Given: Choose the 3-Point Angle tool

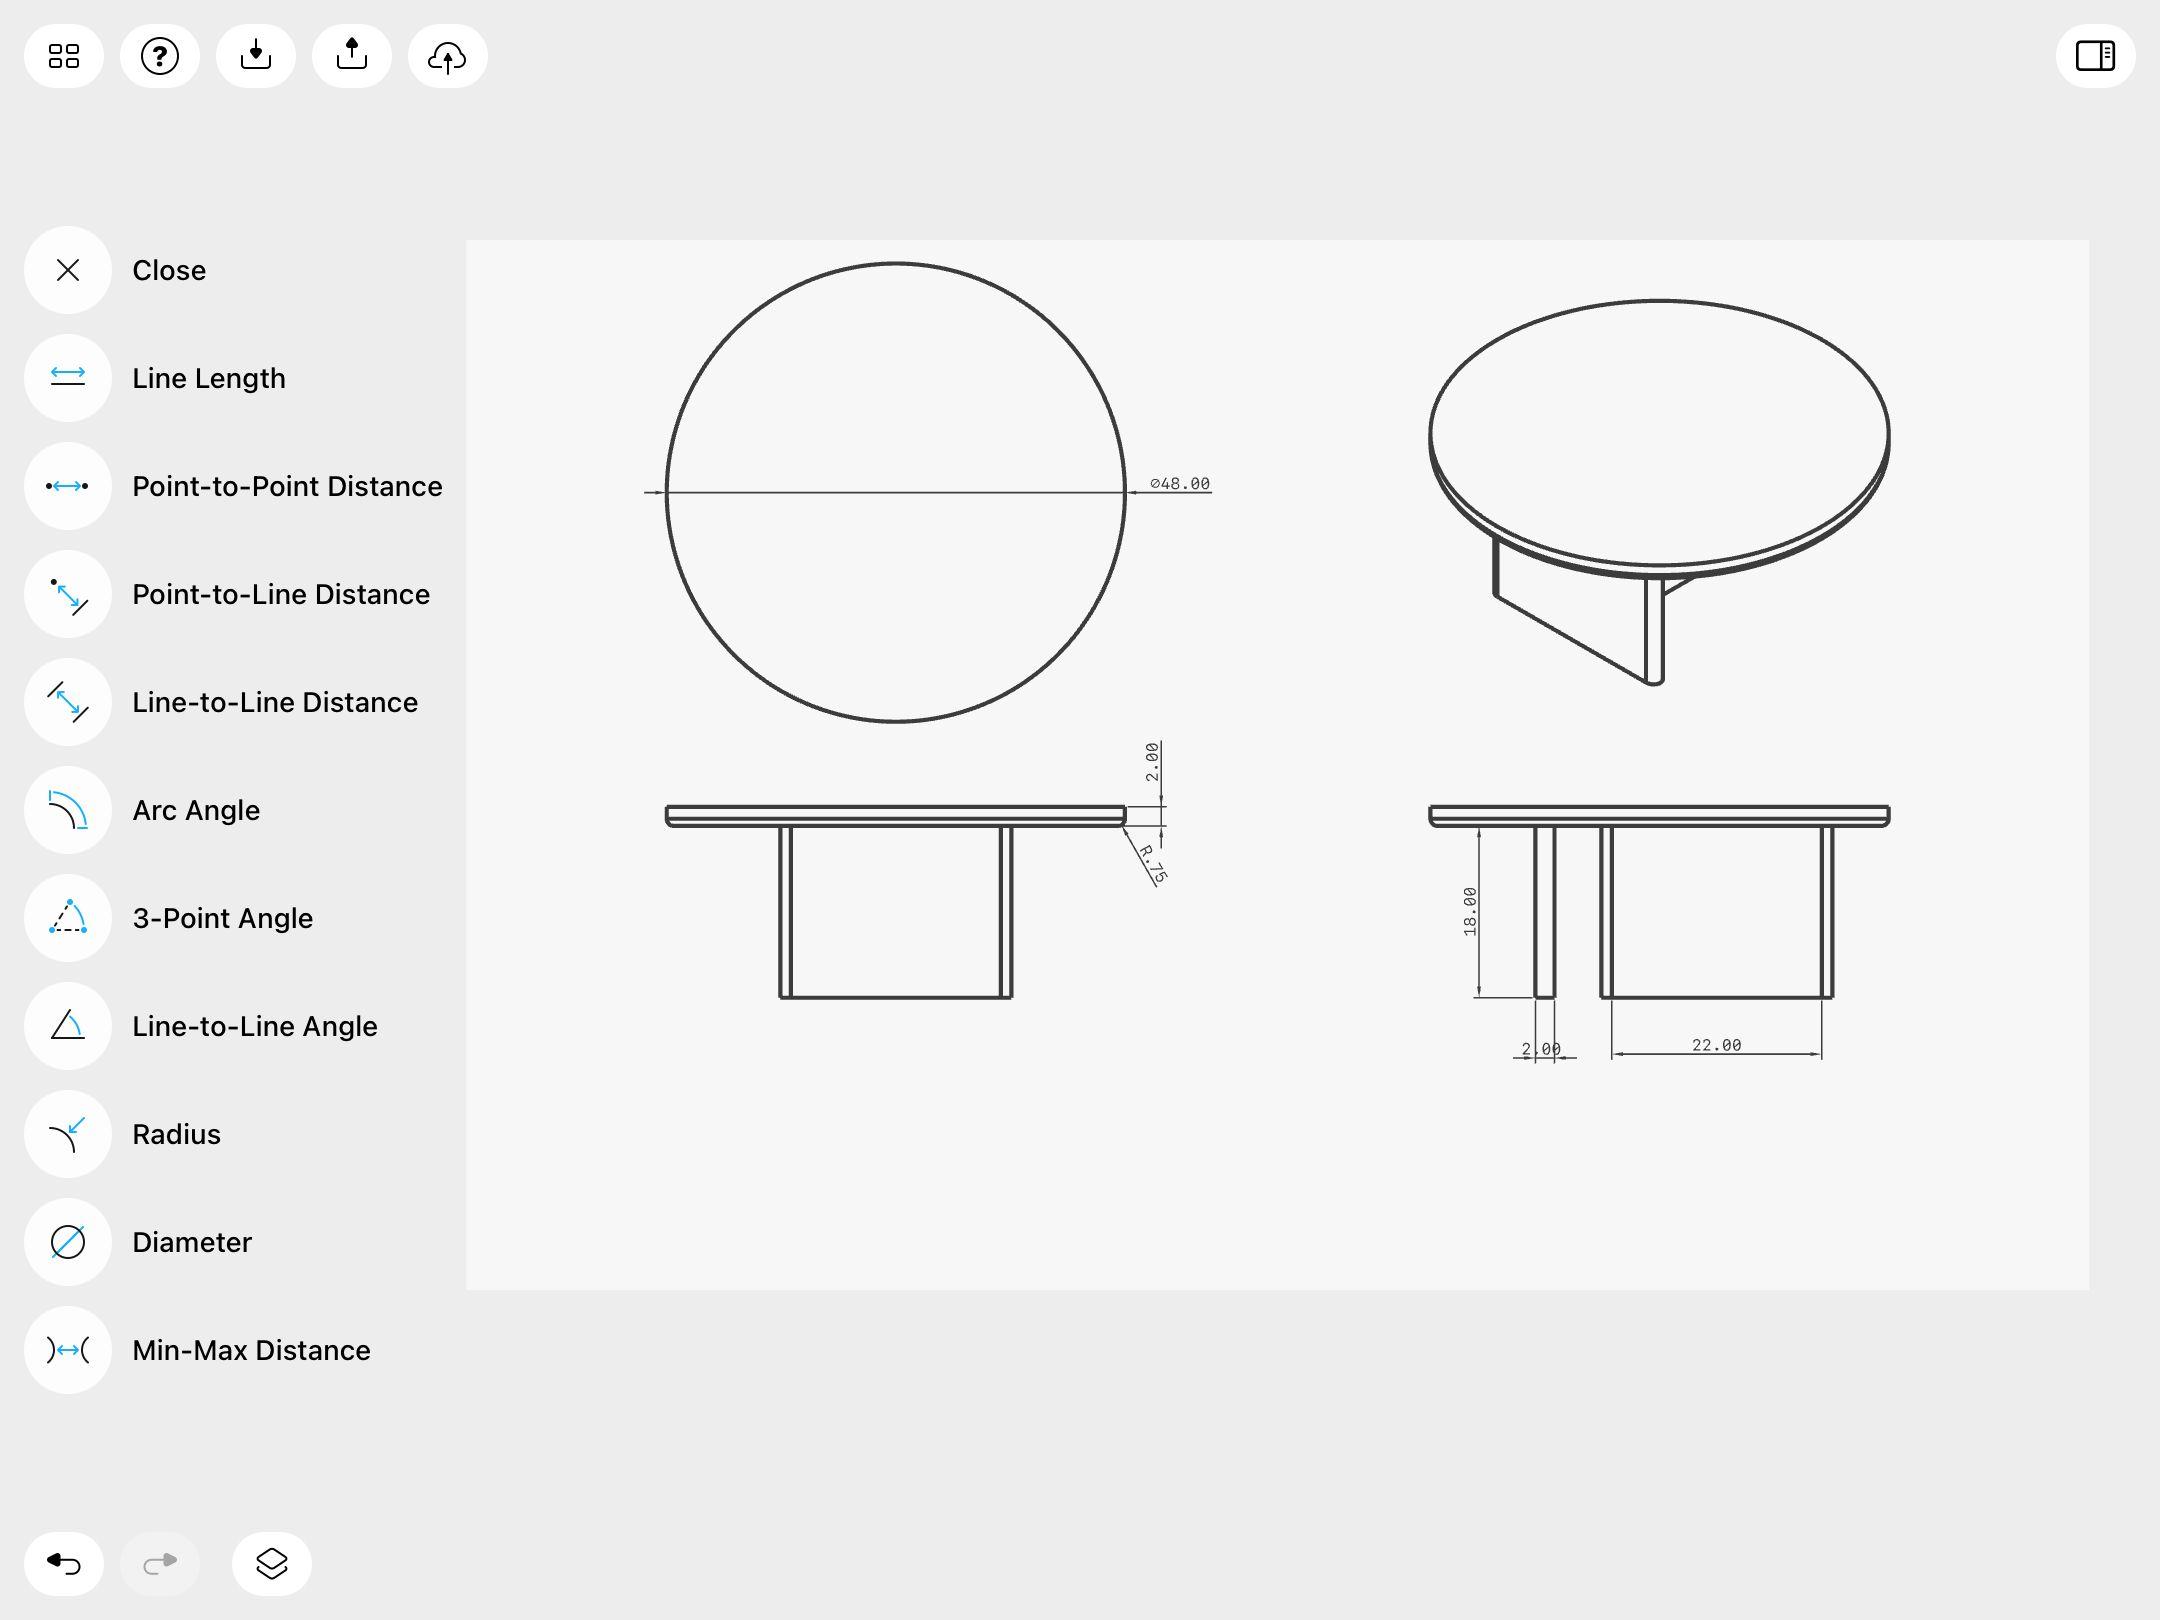Looking at the screenshot, I should pyautogui.click(x=68, y=918).
